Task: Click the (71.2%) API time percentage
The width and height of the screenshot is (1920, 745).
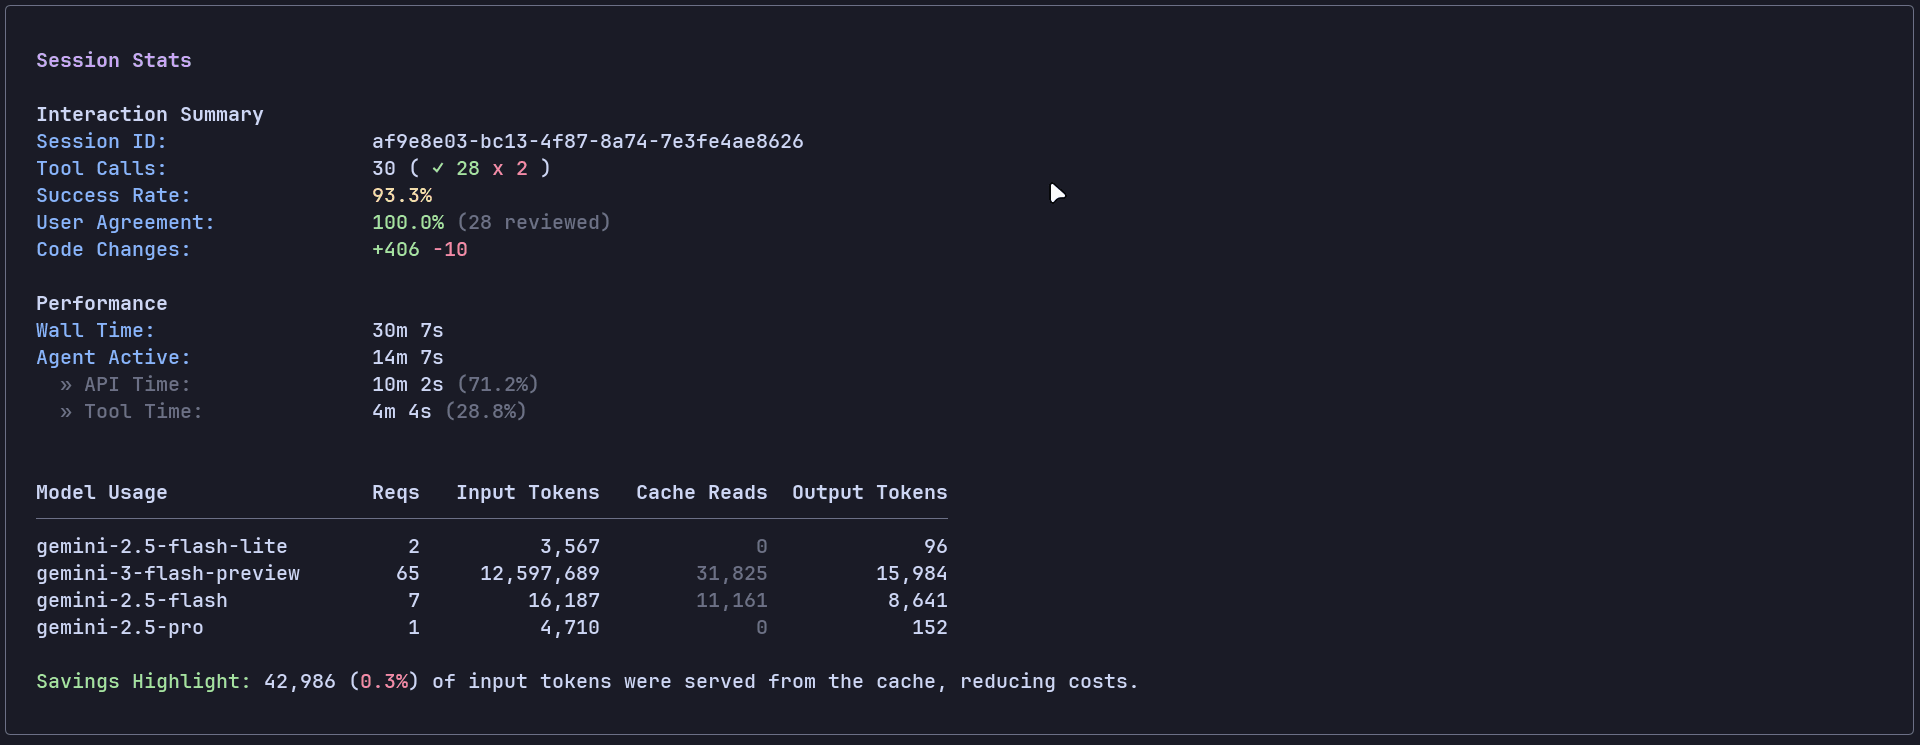Action: pyautogui.click(x=498, y=384)
